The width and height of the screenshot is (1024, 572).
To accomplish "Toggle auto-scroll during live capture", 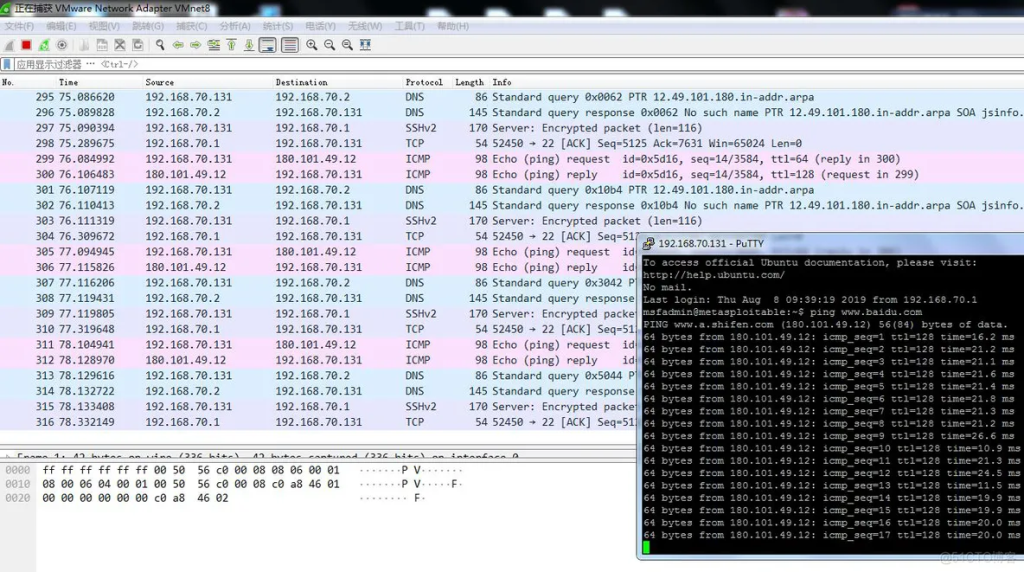I will (268, 45).
